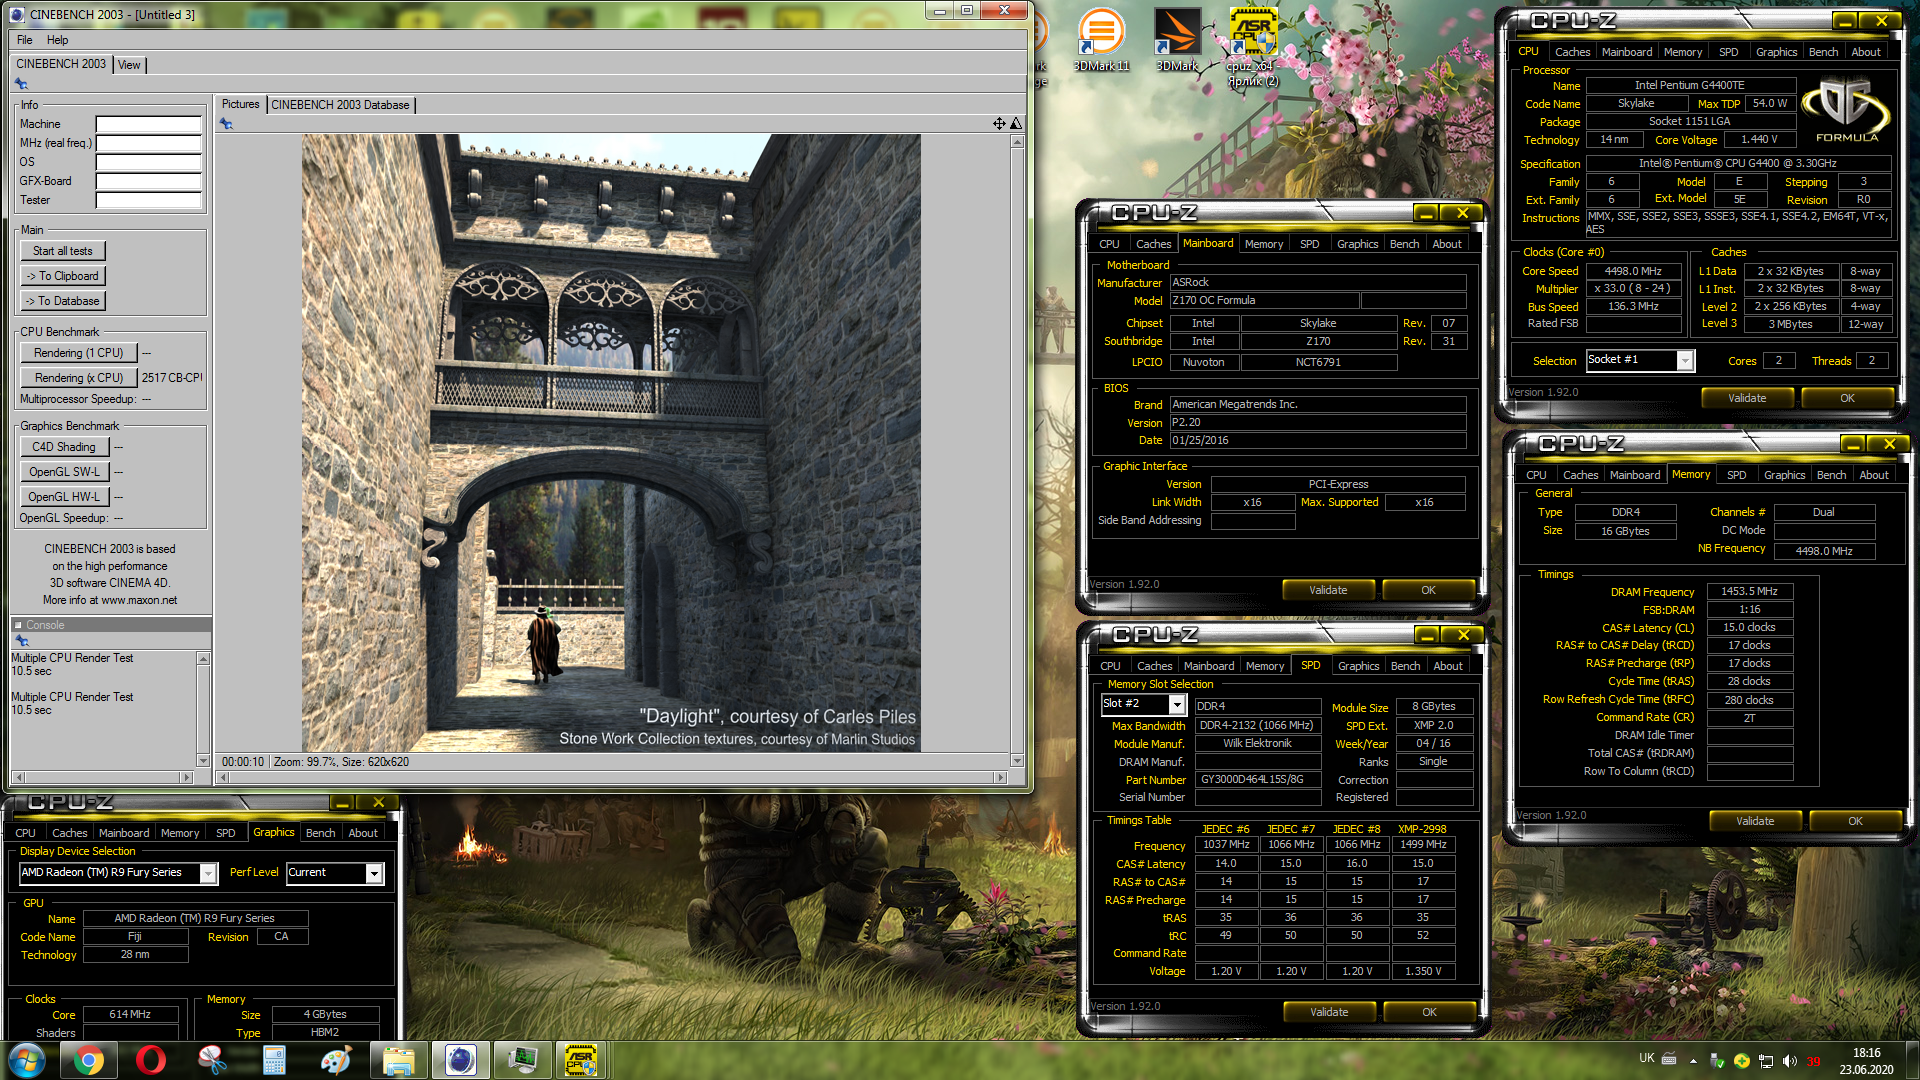The image size is (1920, 1080).
Task: Open the Socket #1 selection dropdown
Action: (x=1685, y=361)
